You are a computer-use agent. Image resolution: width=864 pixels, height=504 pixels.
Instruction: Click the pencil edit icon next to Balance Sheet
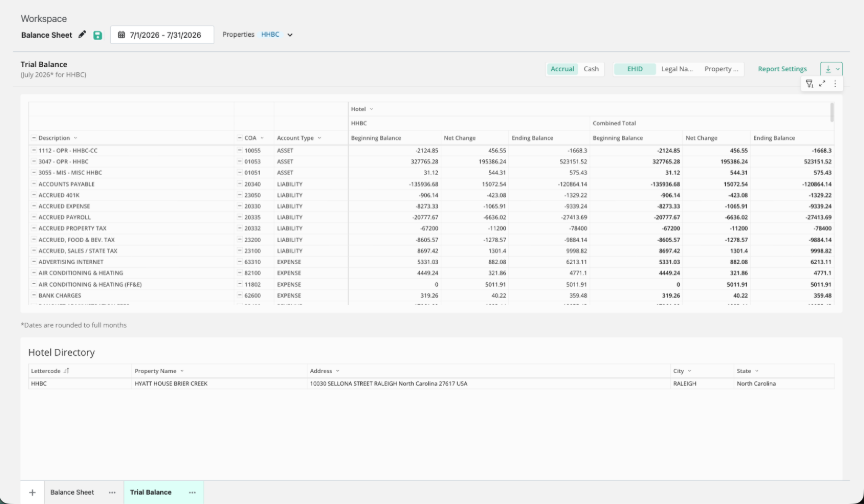pyautogui.click(x=82, y=35)
